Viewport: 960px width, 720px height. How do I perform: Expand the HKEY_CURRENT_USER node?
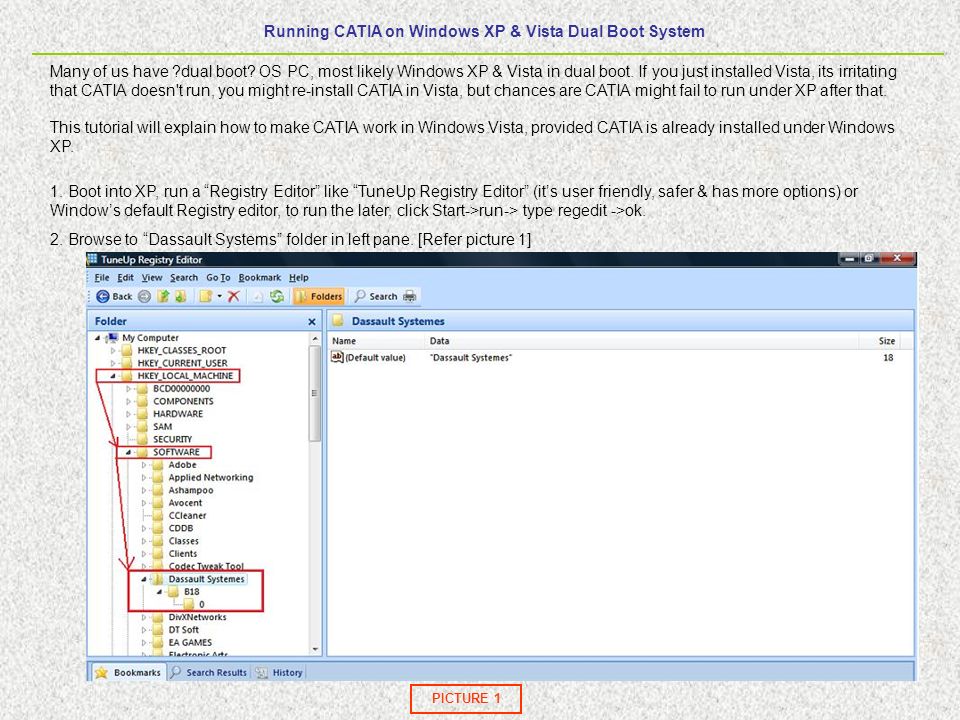(x=113, y=364)
